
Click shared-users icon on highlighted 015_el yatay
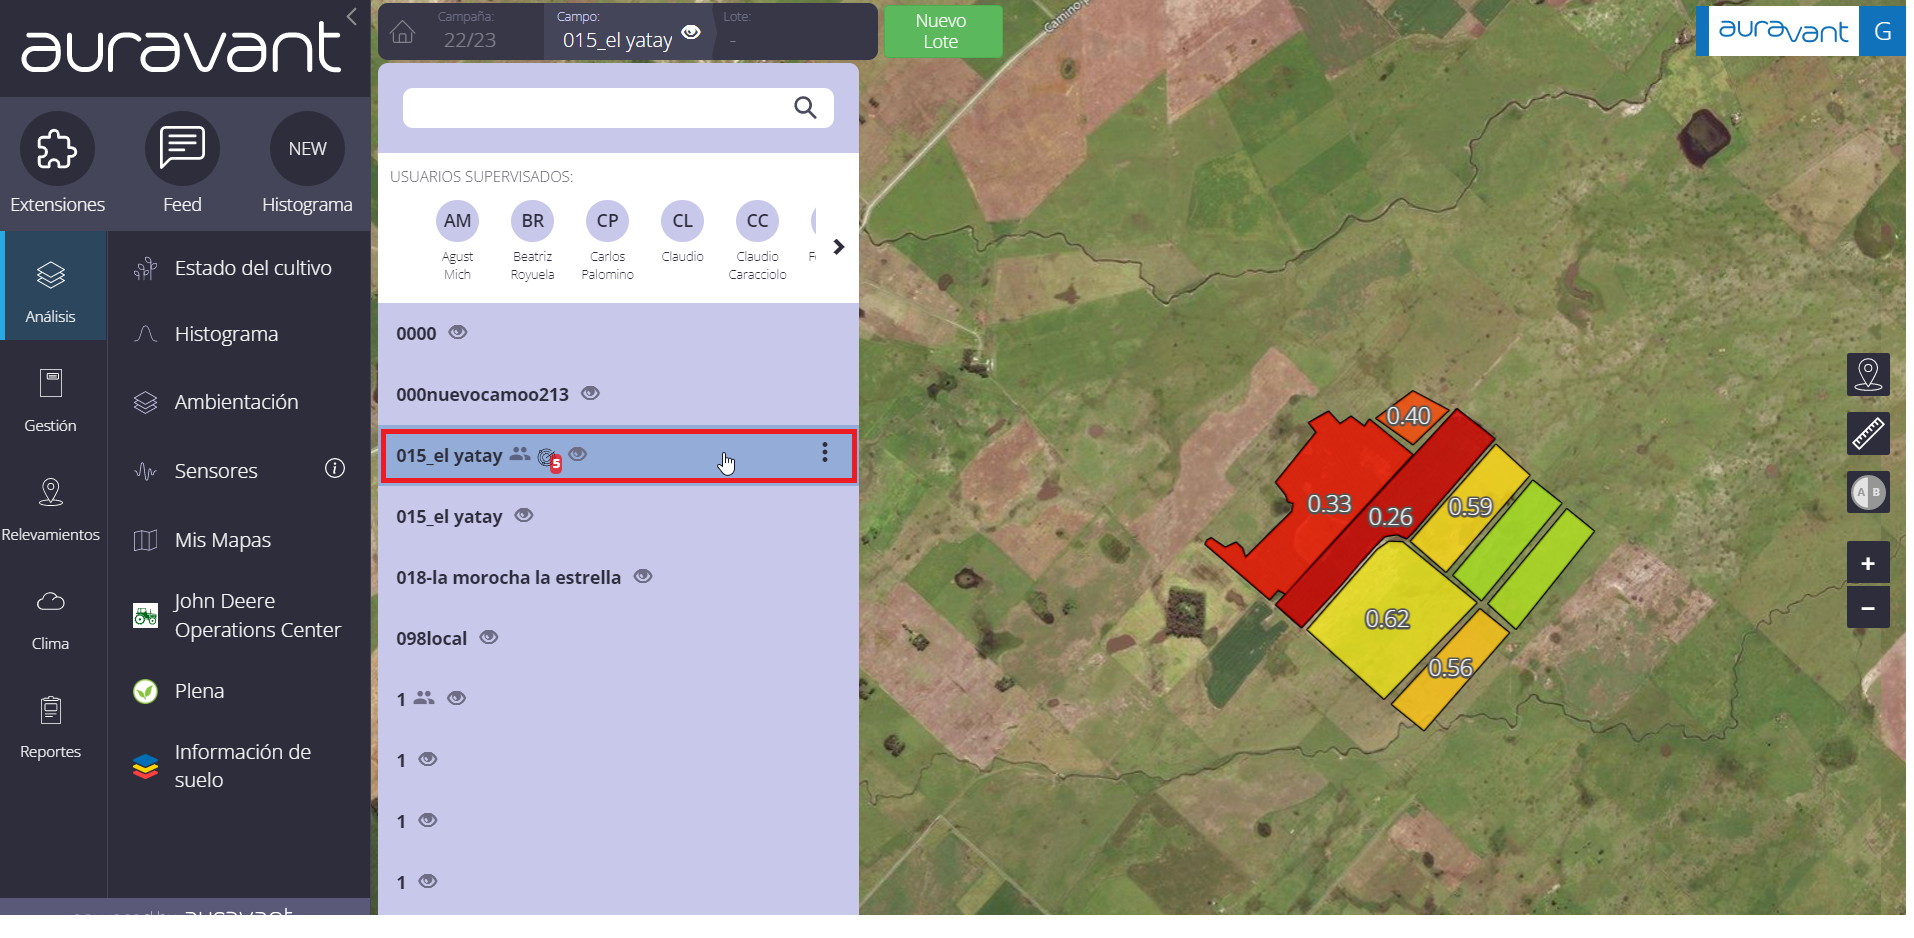click(519, 454)
